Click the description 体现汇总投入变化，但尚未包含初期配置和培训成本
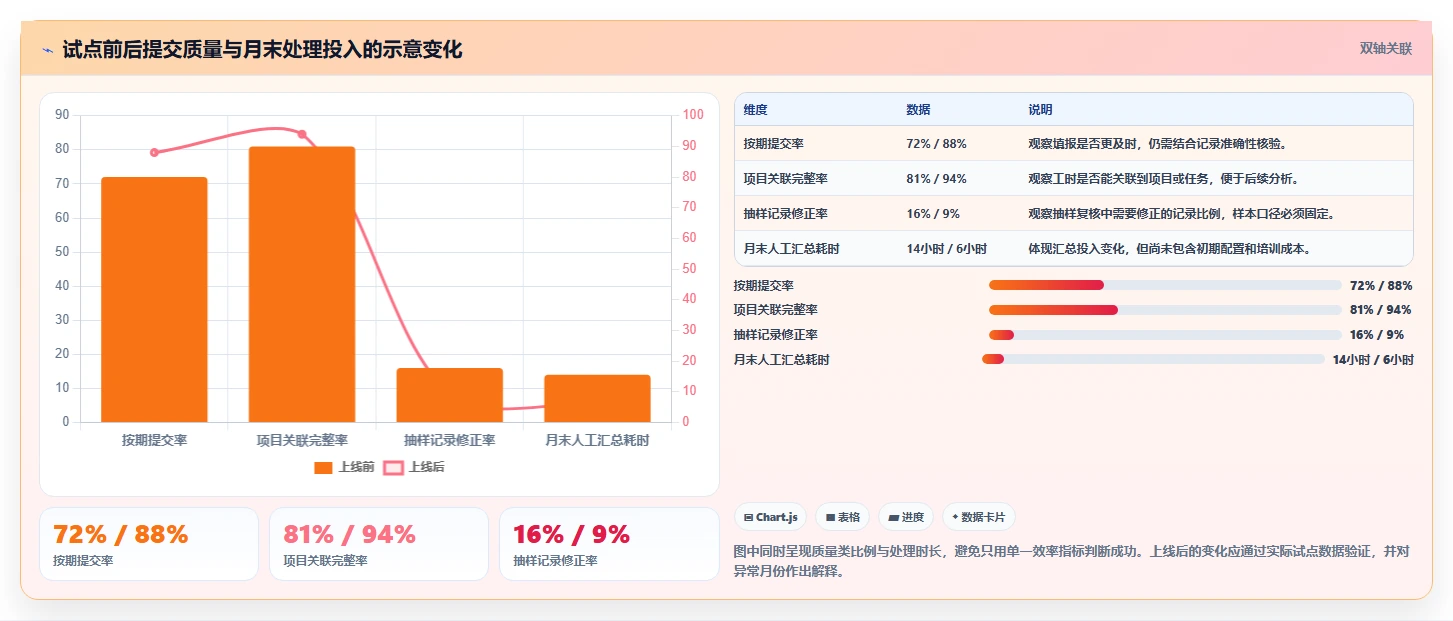This screenshot has width=1453, height=621. coord(1169,249)
